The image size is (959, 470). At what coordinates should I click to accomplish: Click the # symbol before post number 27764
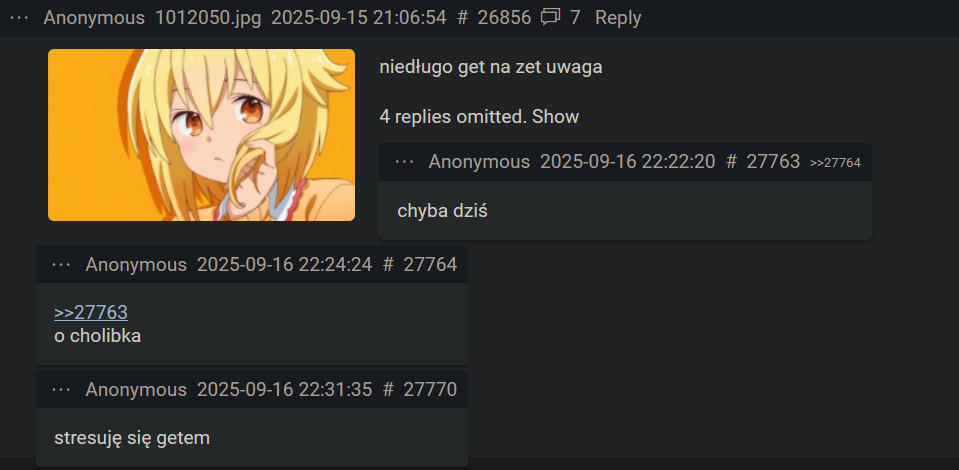[x=388, y=264]
